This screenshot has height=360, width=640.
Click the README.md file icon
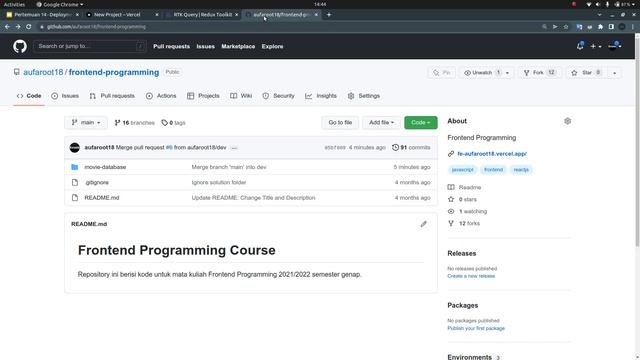point(75,198)
